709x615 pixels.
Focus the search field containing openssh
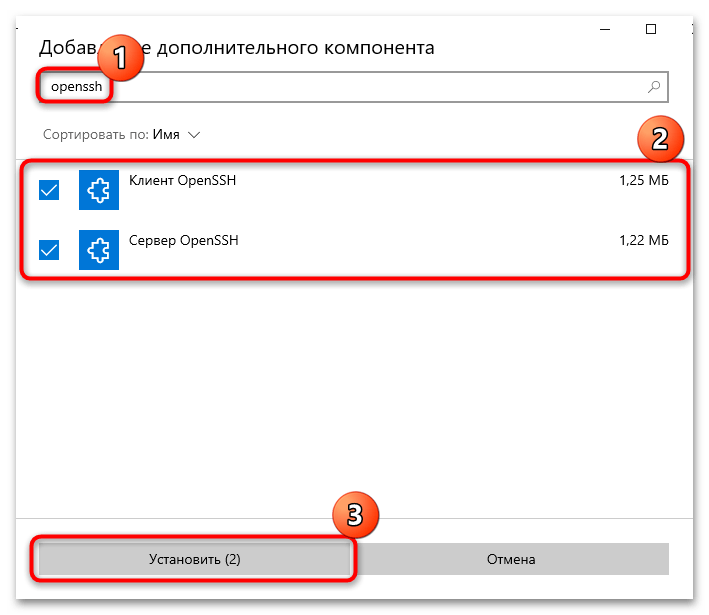(x=354, y=86)
